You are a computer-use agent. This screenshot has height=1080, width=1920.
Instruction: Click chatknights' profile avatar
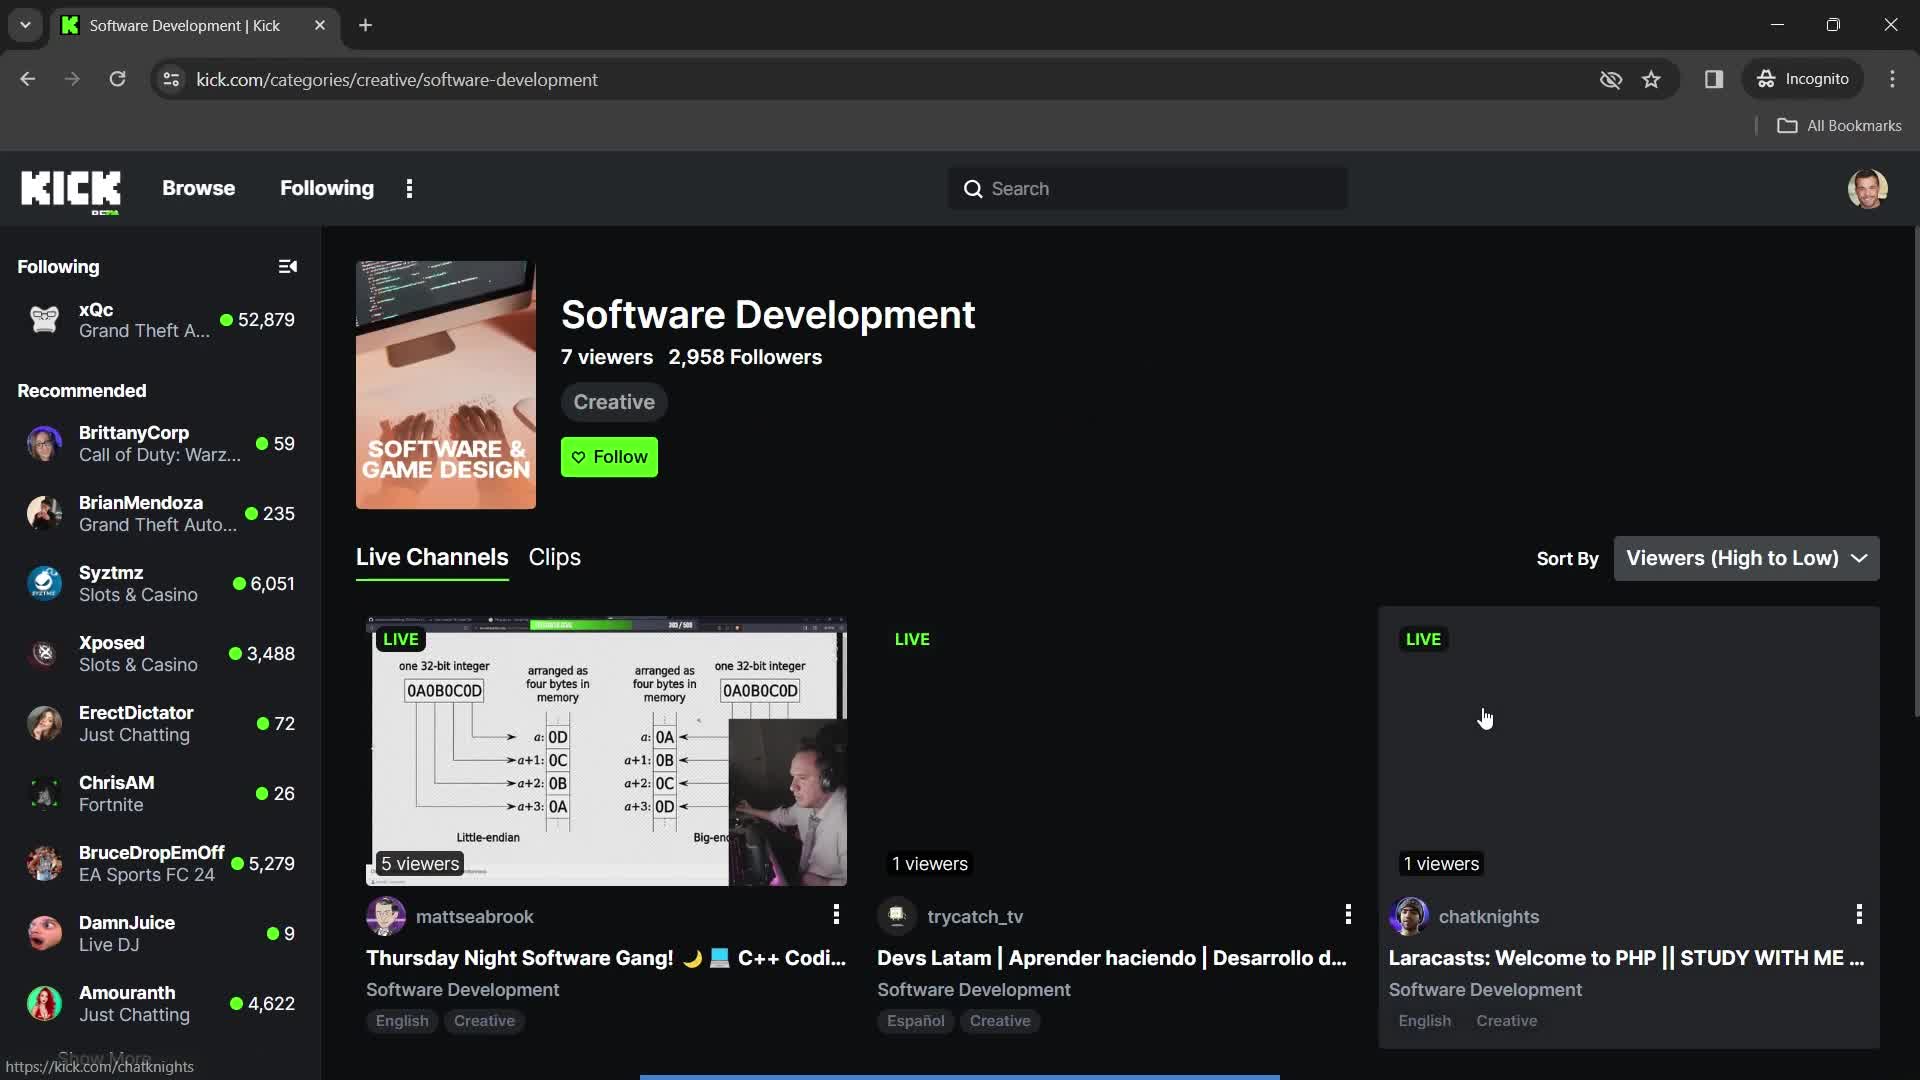coord(1409,917)
